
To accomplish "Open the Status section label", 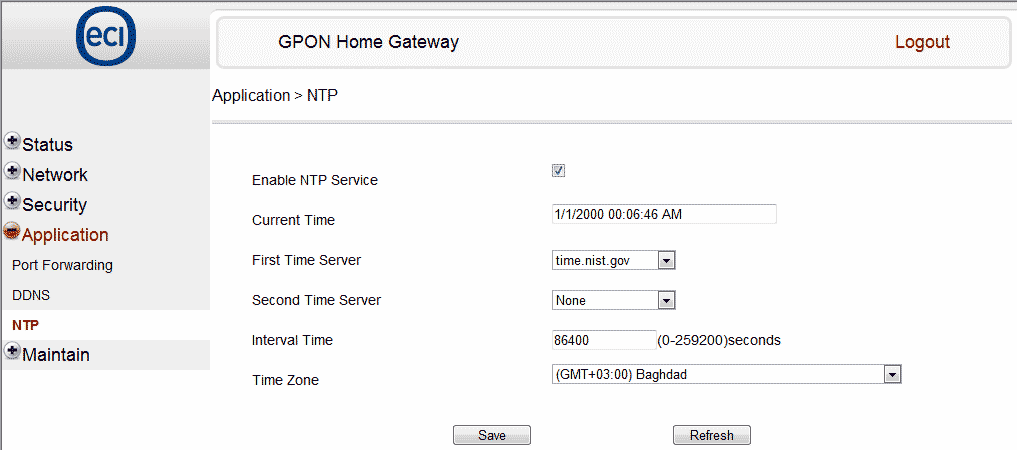I will tap(47, 145).
